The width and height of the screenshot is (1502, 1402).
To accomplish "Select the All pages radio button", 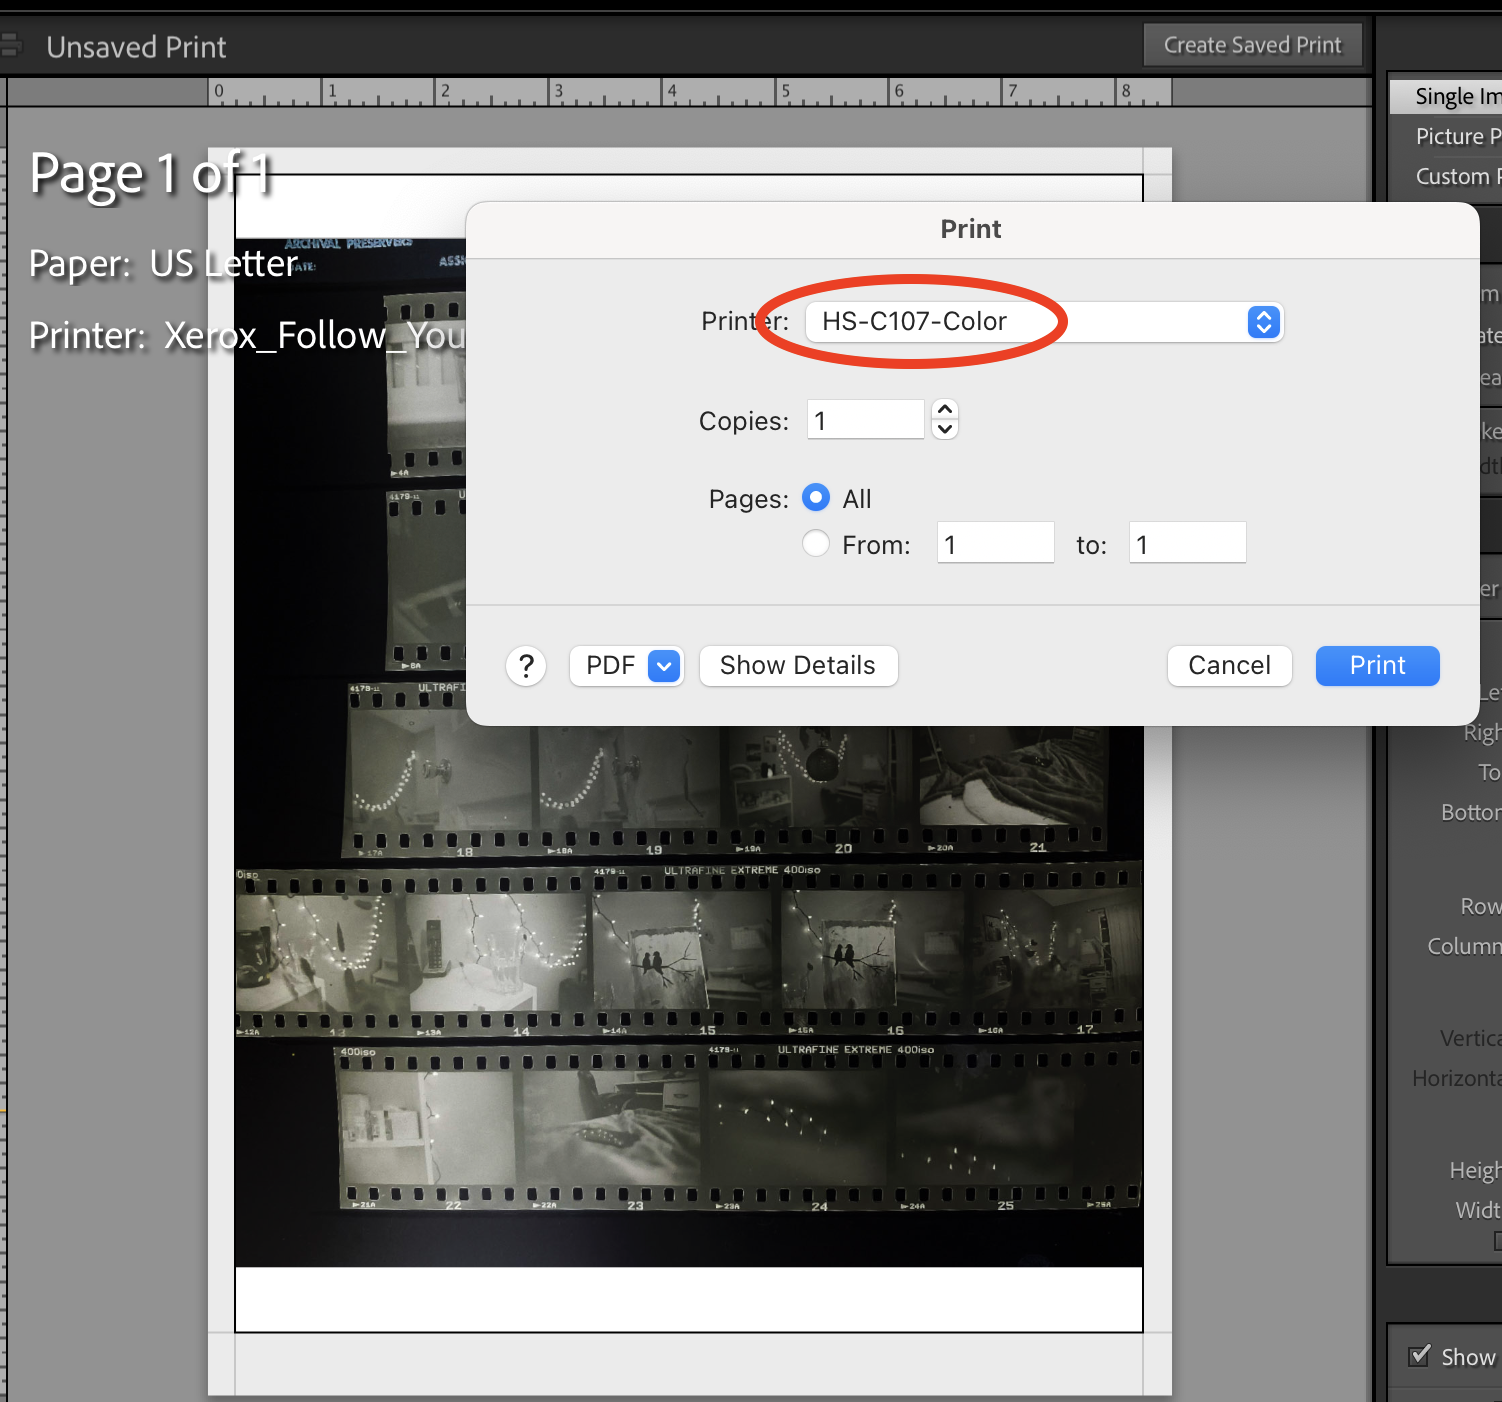I will (816, 498).
